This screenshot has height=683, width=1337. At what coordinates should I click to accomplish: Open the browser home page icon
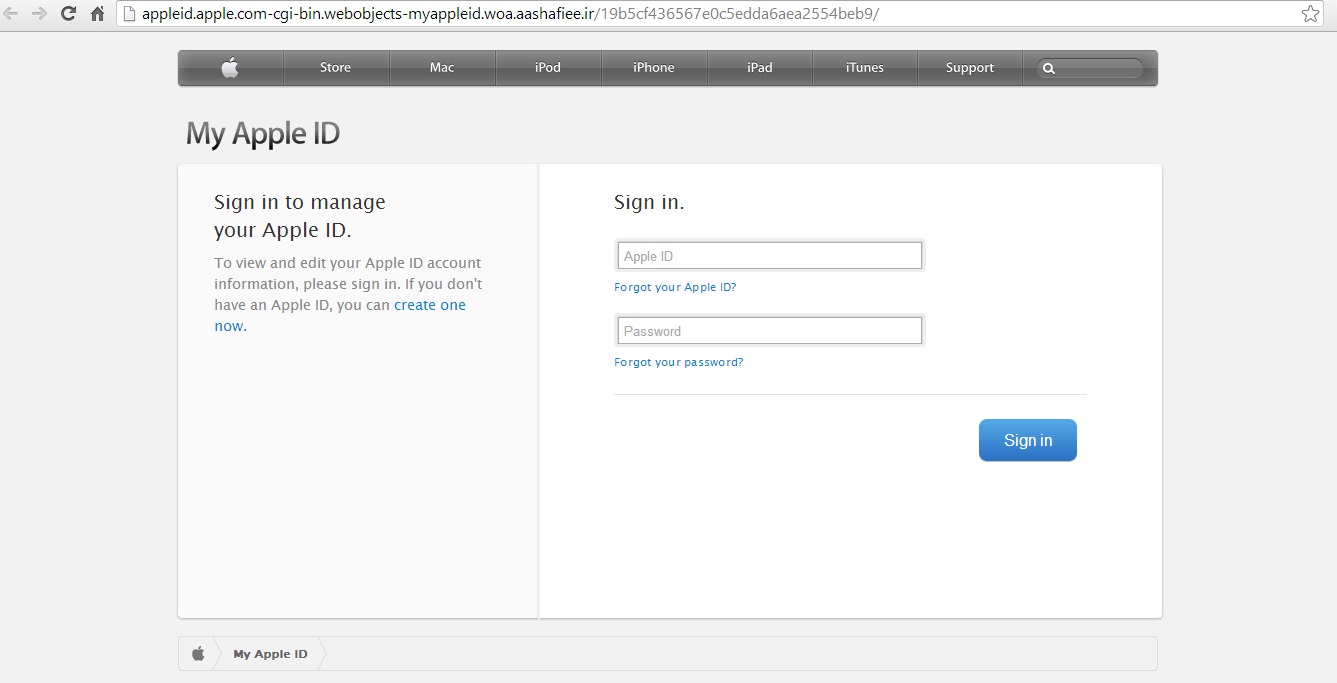coord(97,14)
